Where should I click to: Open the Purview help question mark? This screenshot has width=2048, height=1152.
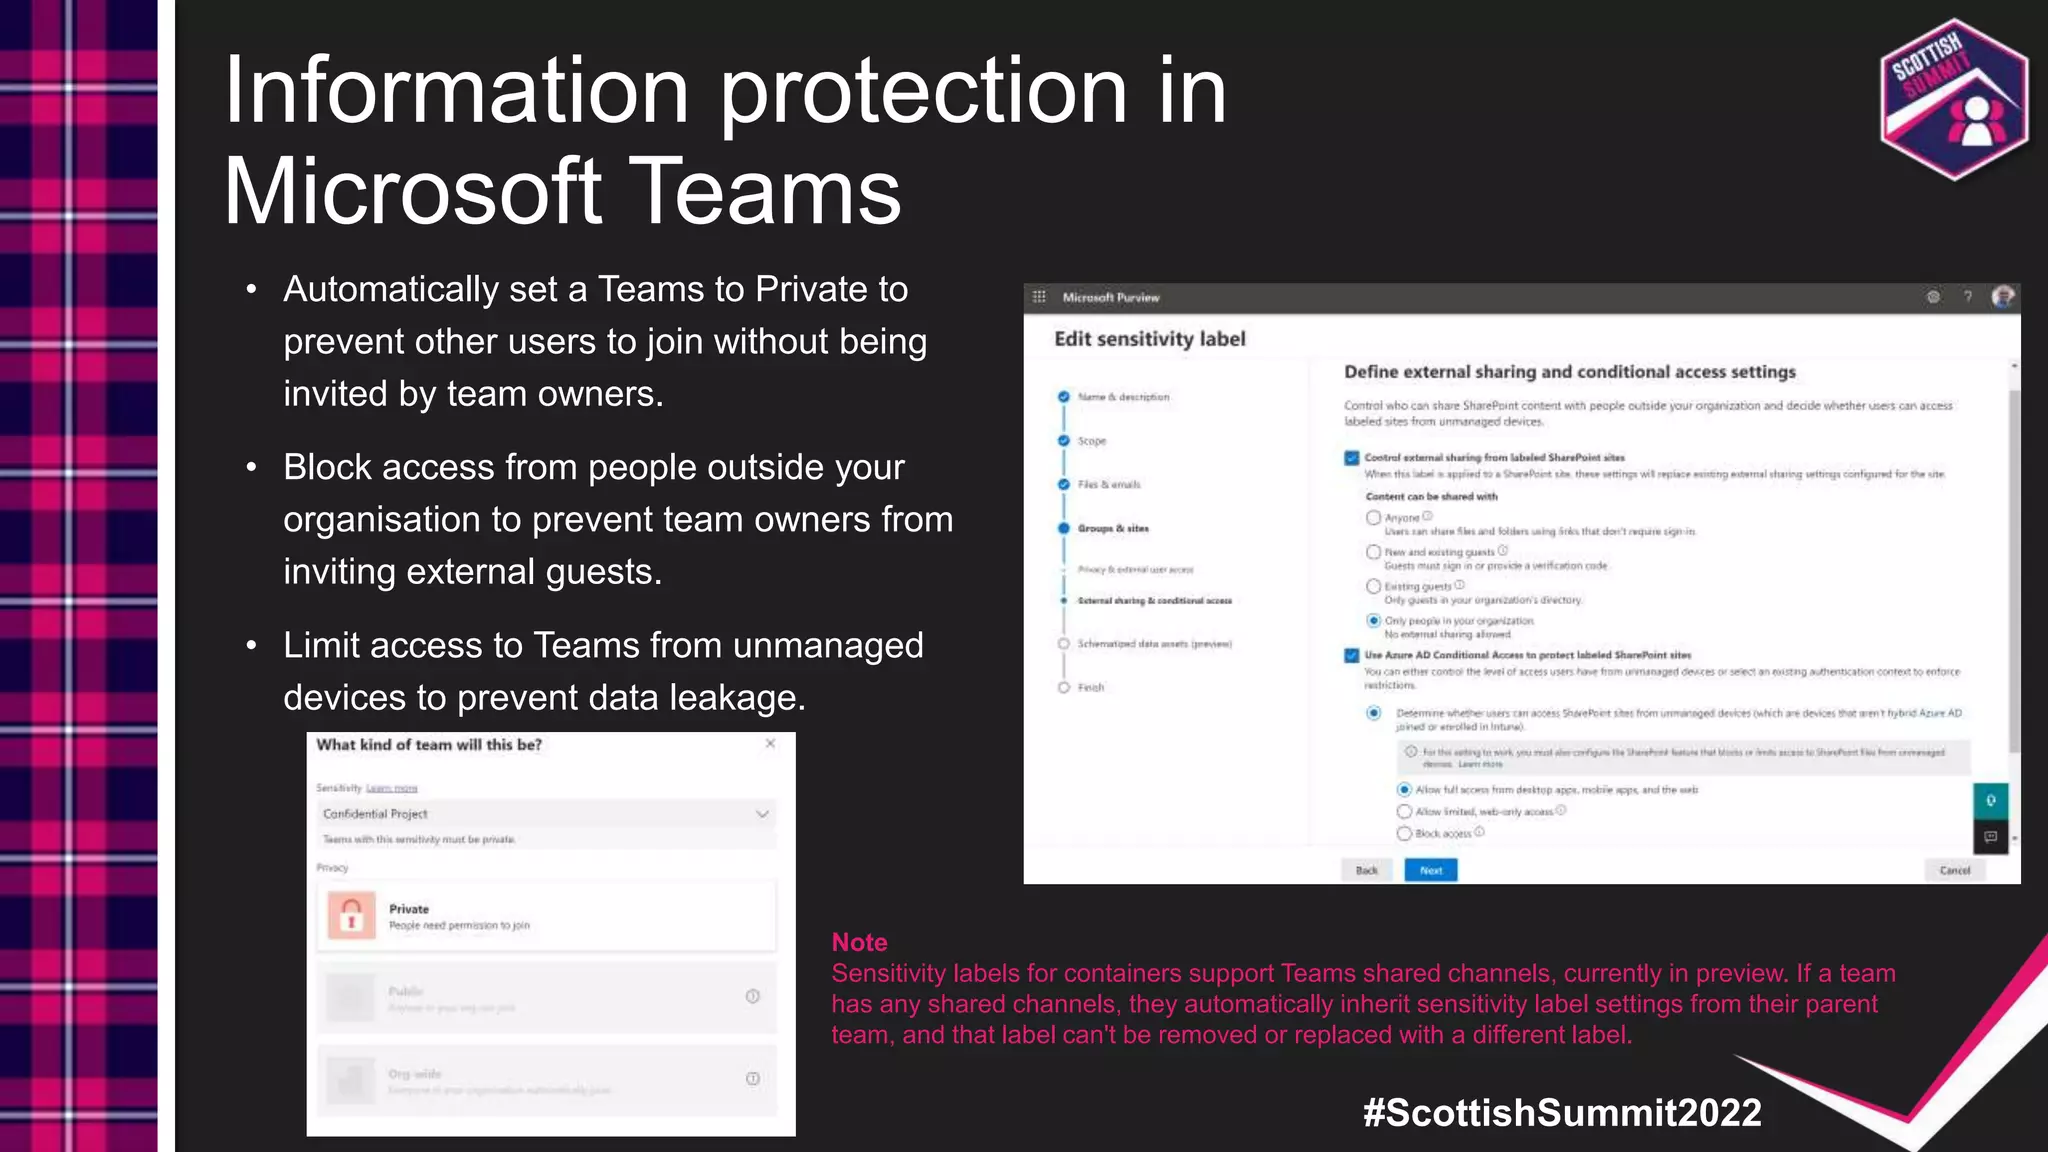1967,297
